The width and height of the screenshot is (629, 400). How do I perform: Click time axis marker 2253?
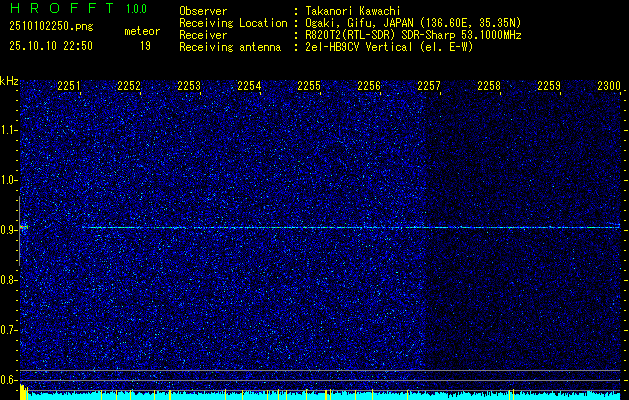click(x=189, y=86)
